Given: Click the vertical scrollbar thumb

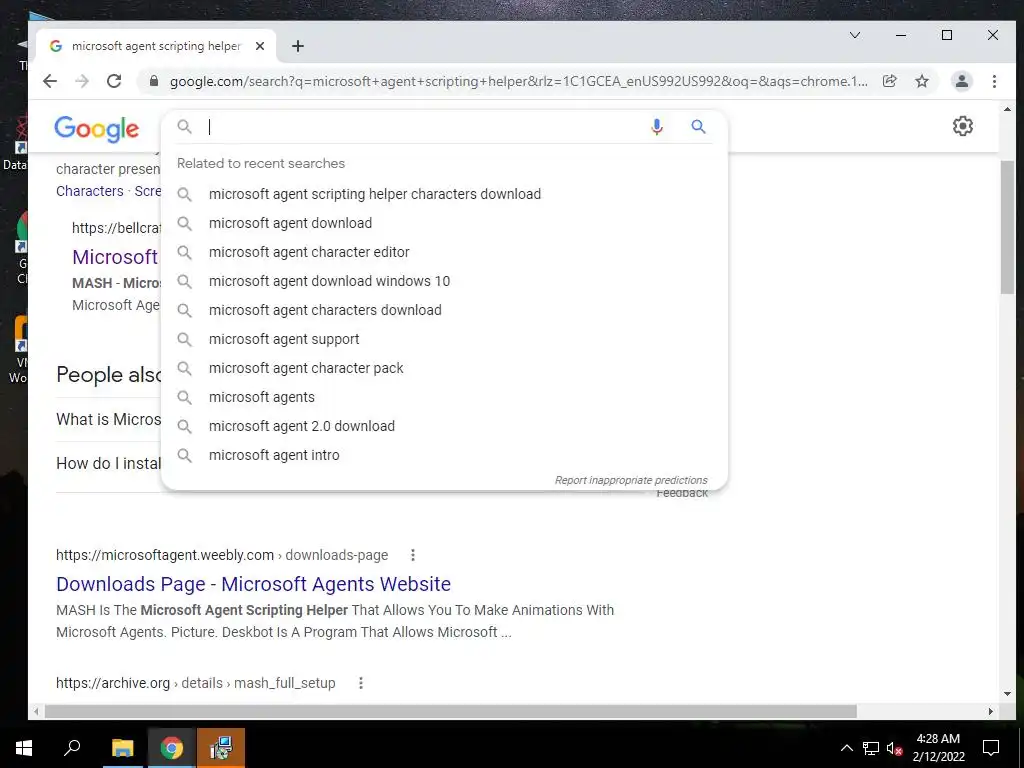Looking at the screenshot, I should [1006, 227].
